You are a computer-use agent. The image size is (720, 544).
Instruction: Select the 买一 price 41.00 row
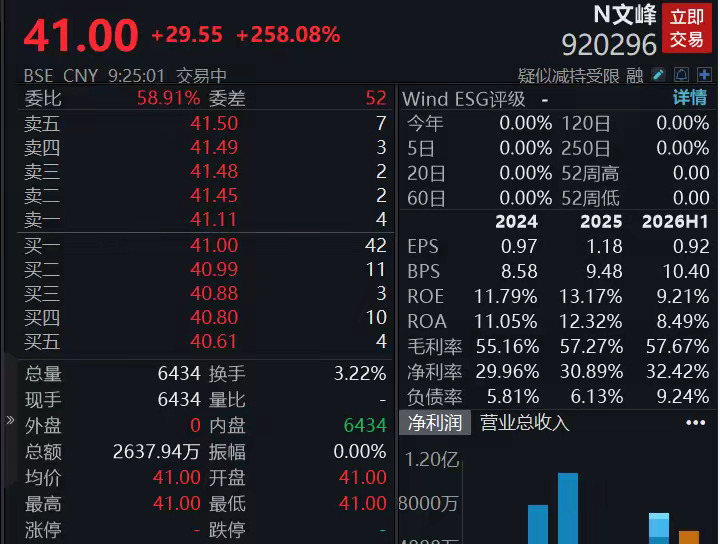205,246
